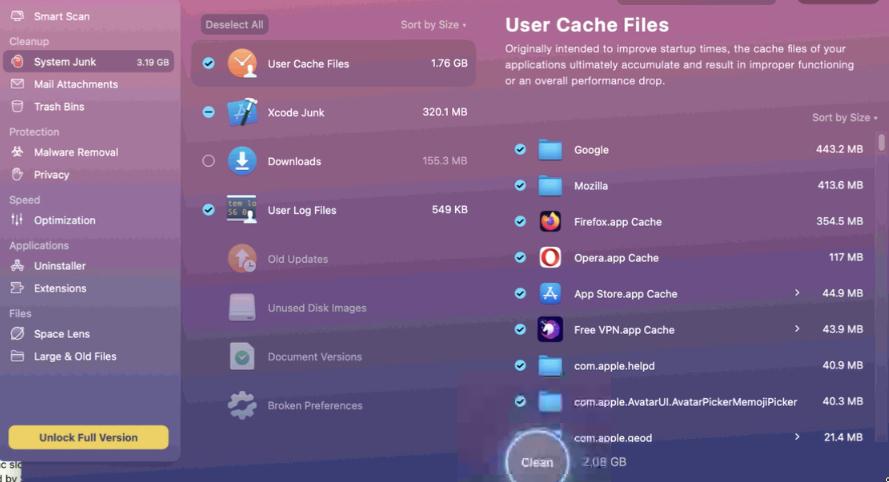Viewport: 889px width, 482px height.
Task: Select the Space Lens icon
Action: coord(18,333)
